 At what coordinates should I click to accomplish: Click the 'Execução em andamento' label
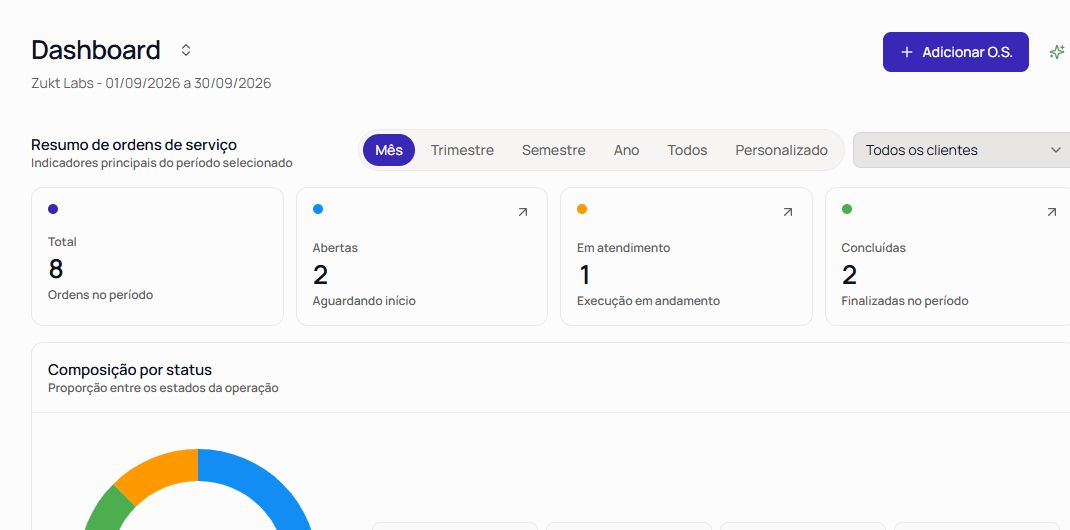(x=648, y=301)
